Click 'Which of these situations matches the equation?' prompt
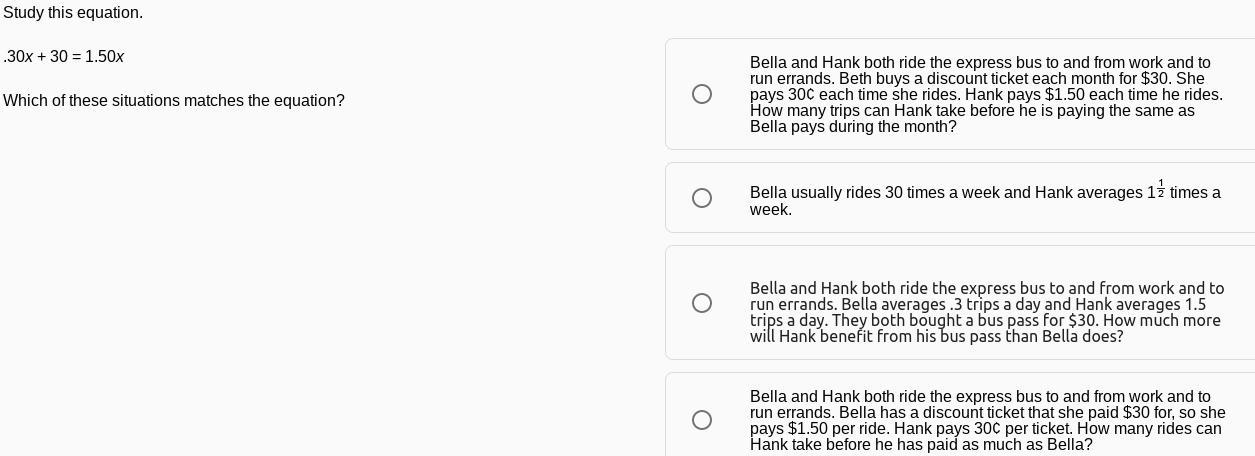The height and width of the screenshot is (456, 1255). [x=174, y=101]
